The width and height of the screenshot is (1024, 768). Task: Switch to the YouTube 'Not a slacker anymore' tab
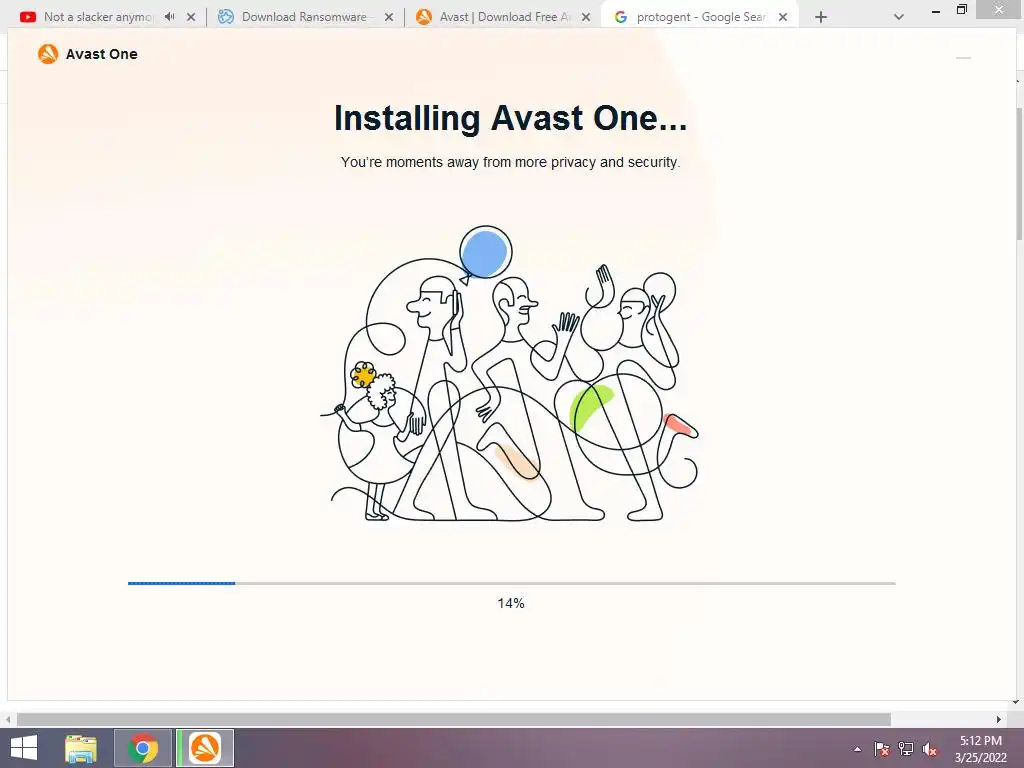click(98, 17)
